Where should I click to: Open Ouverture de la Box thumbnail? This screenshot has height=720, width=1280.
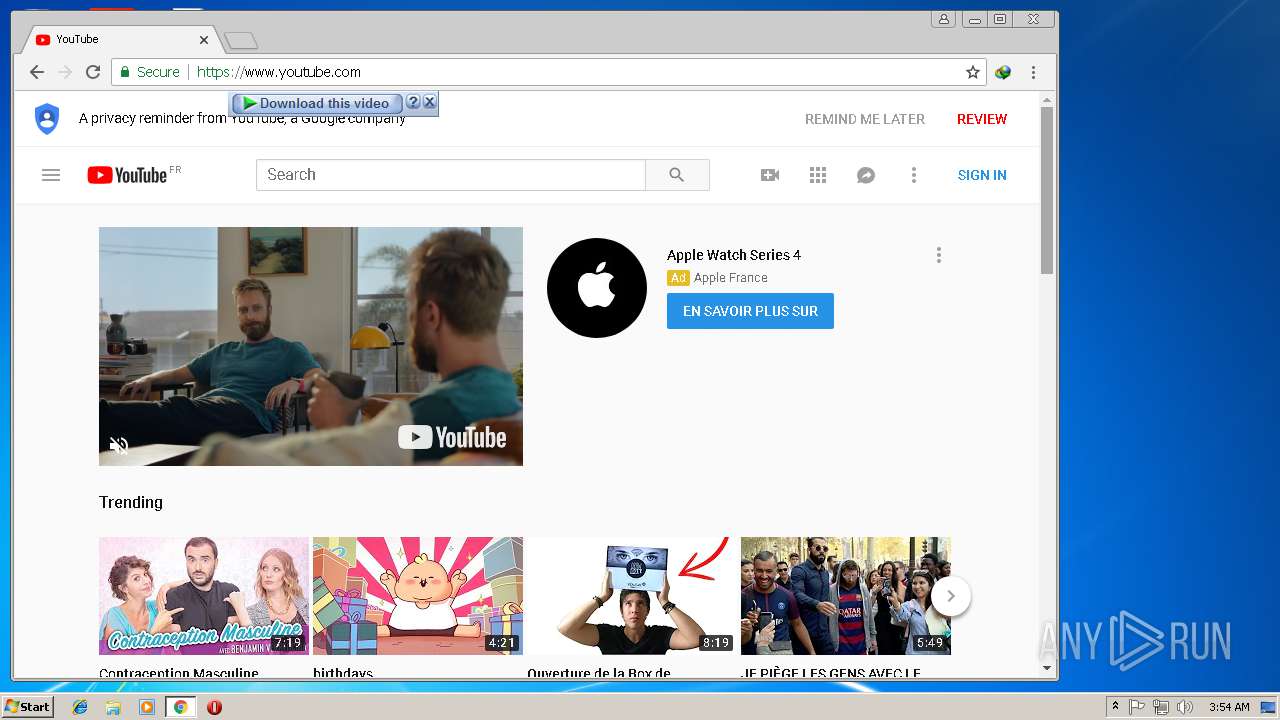coord(632,596)
